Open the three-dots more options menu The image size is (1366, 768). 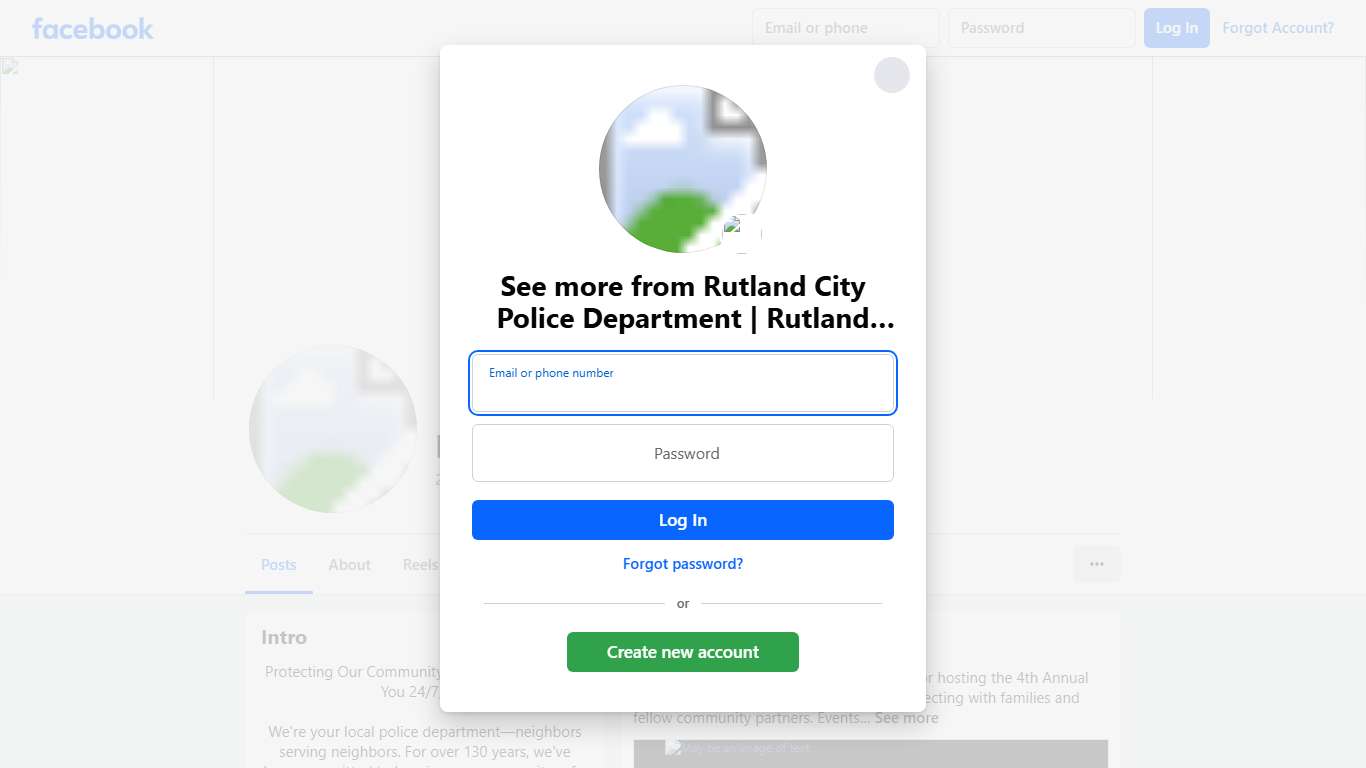click(x=1096, y=564)
